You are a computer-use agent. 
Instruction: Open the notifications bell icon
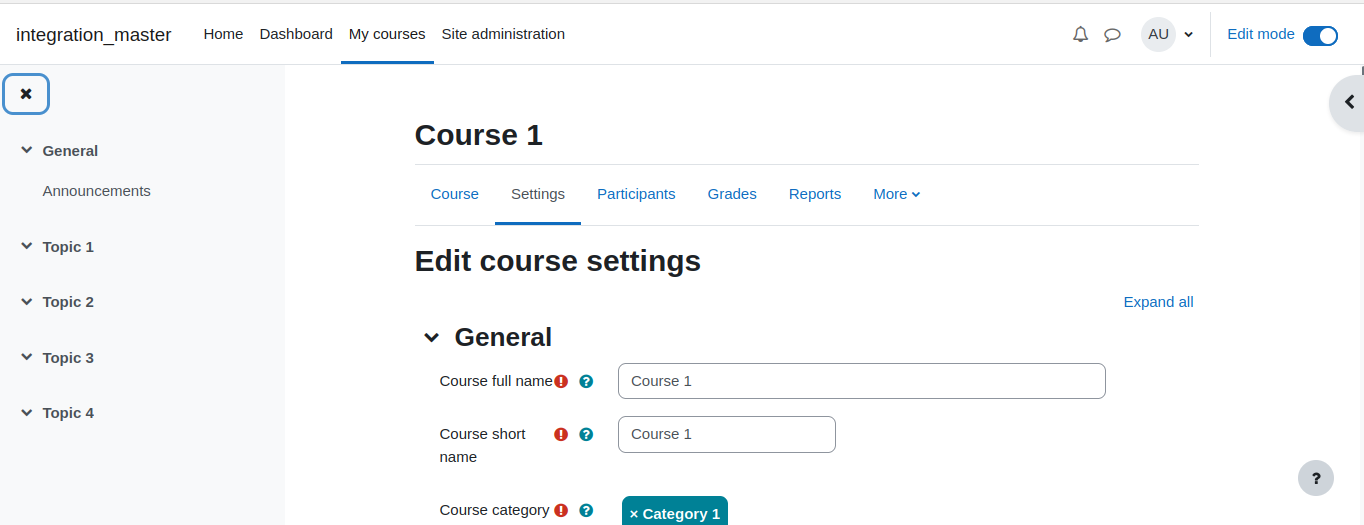(1080, 34)
